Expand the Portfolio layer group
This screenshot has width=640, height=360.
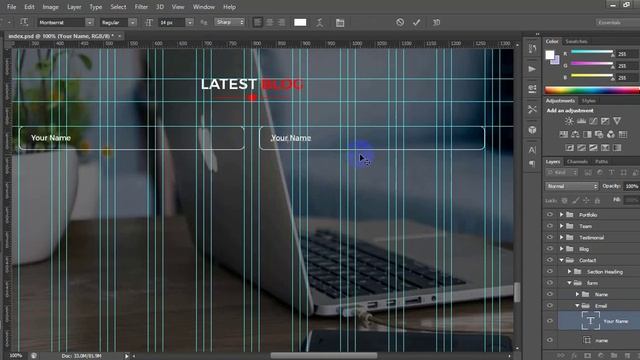tap(562, 215)
